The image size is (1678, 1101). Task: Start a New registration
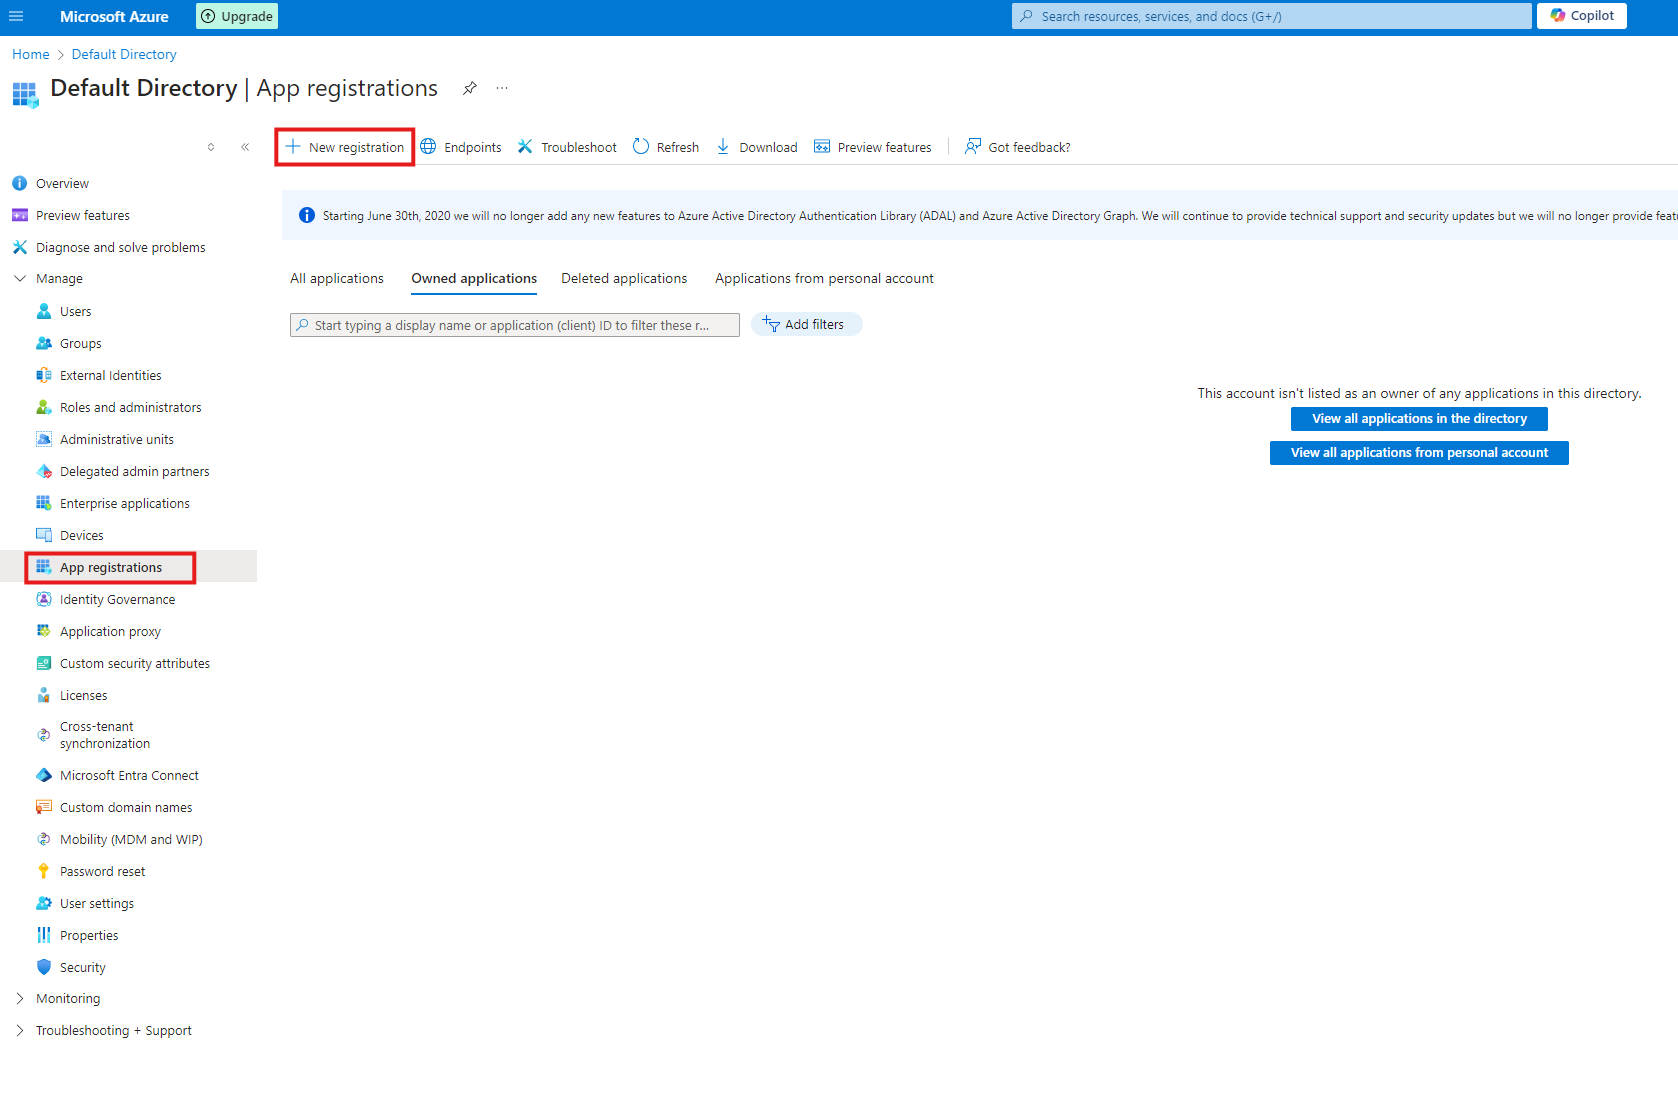tap(345, 147)
